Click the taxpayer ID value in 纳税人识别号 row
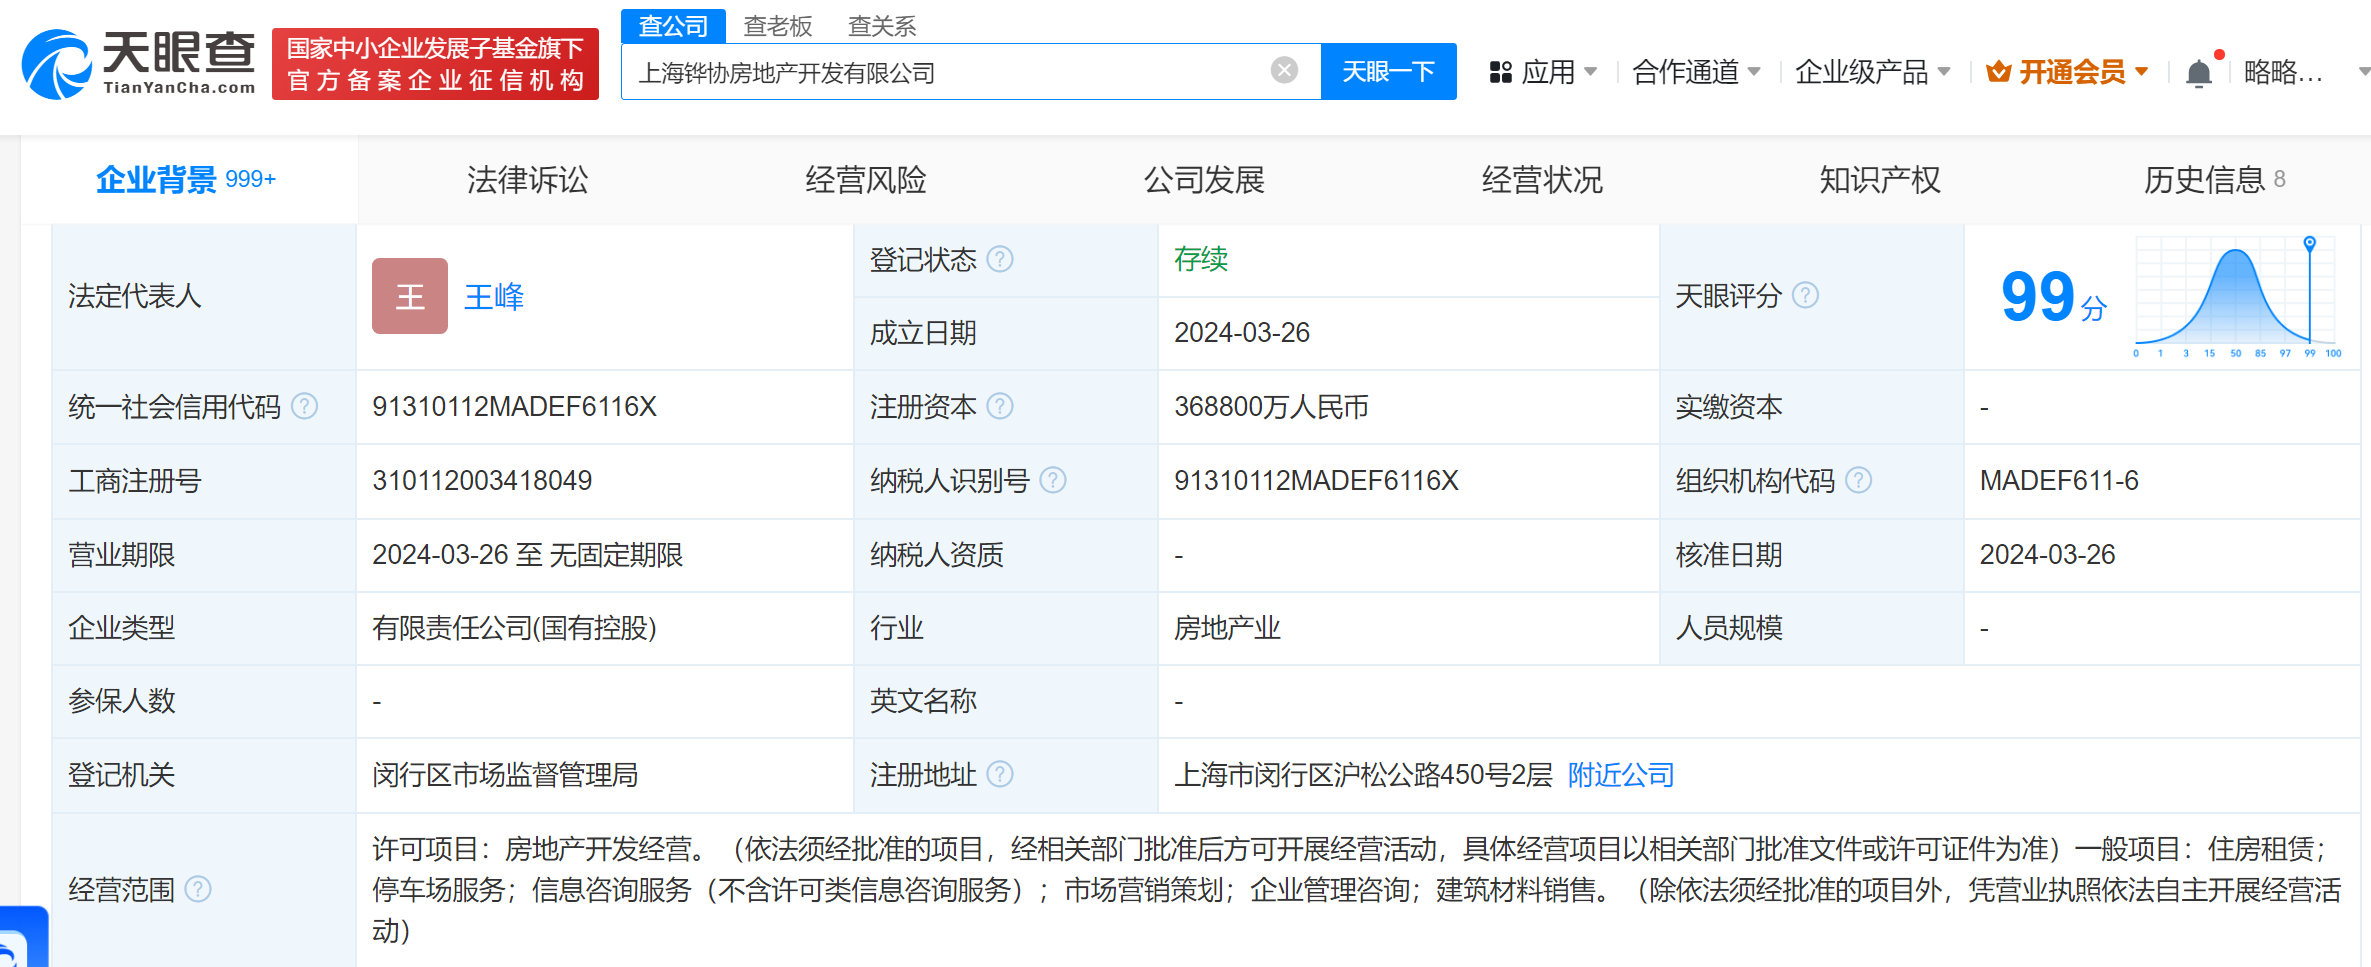The width and height of the screenshot is (2371, 967). (1316, 480)
